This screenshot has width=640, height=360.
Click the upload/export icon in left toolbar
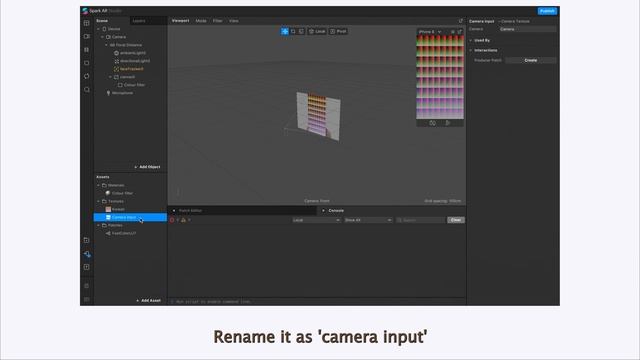tap(87, 267)
